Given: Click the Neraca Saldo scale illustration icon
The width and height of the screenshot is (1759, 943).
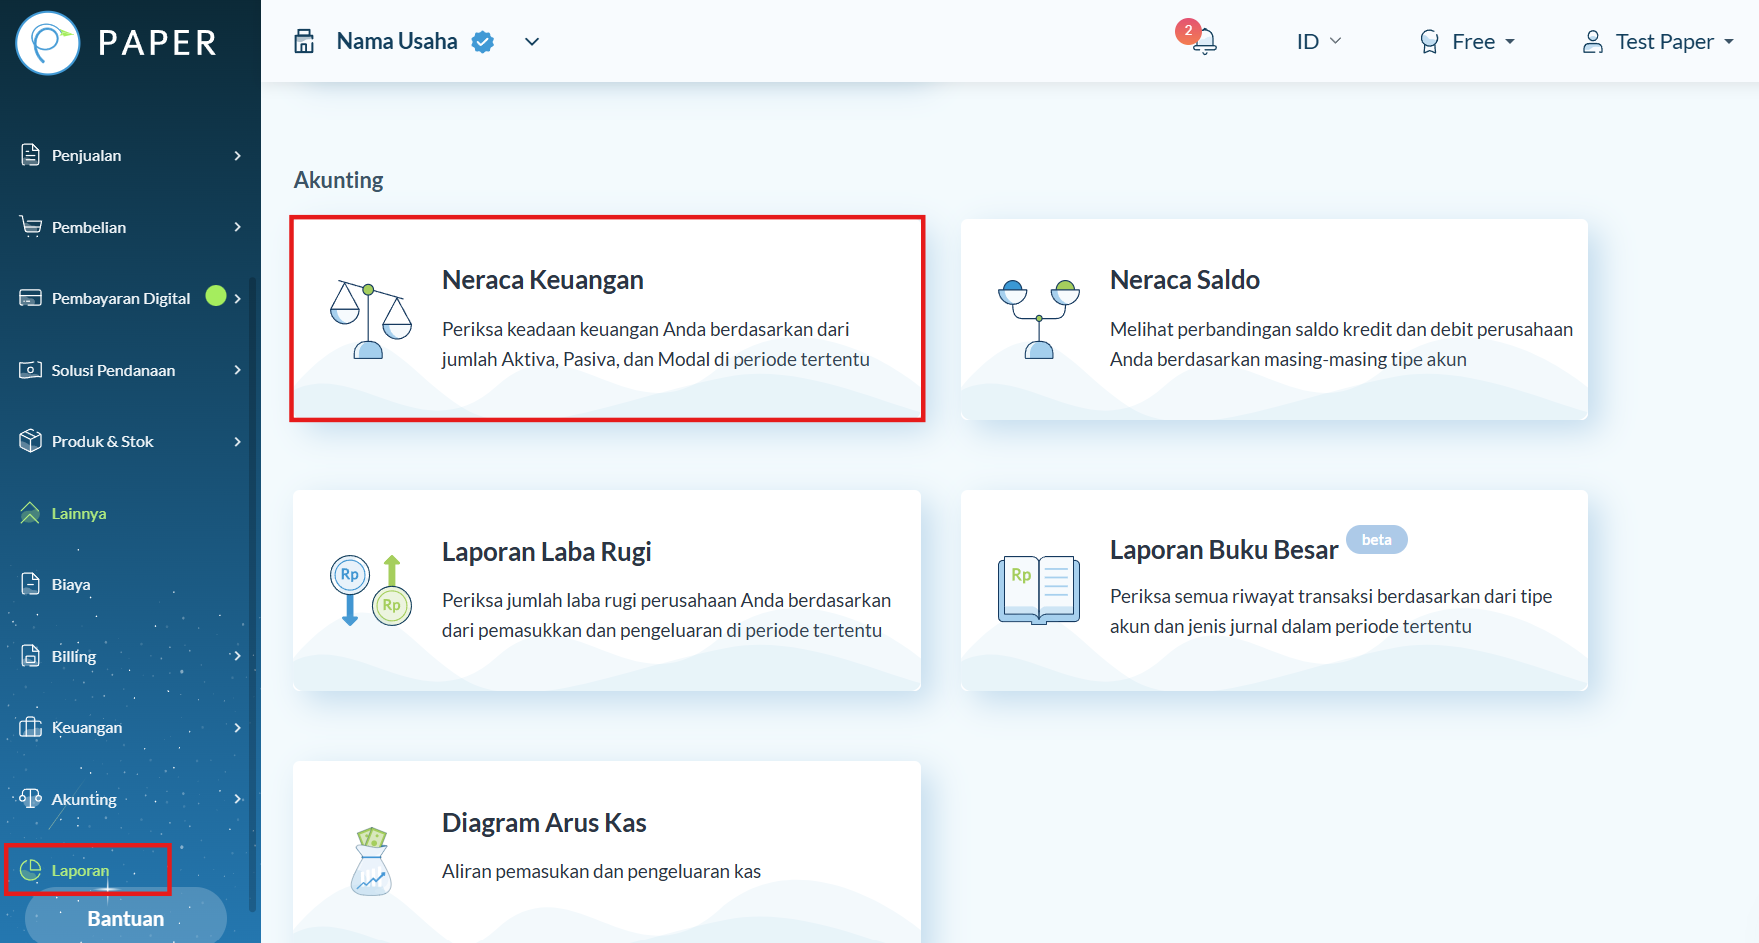Looking at the screenshot, I should tap(1039, 320).
